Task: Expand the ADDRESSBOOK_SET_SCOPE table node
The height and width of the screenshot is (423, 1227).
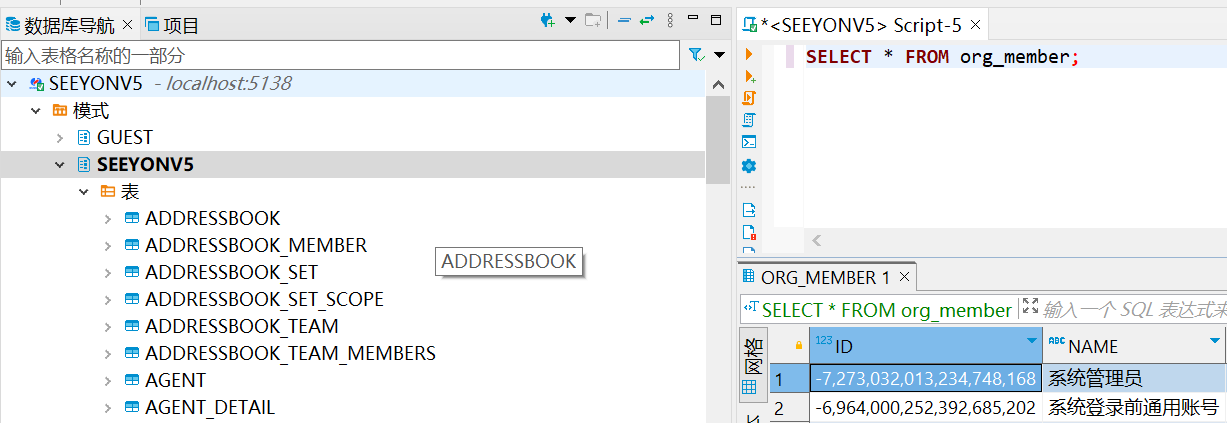Action: (x=108, y=299)
